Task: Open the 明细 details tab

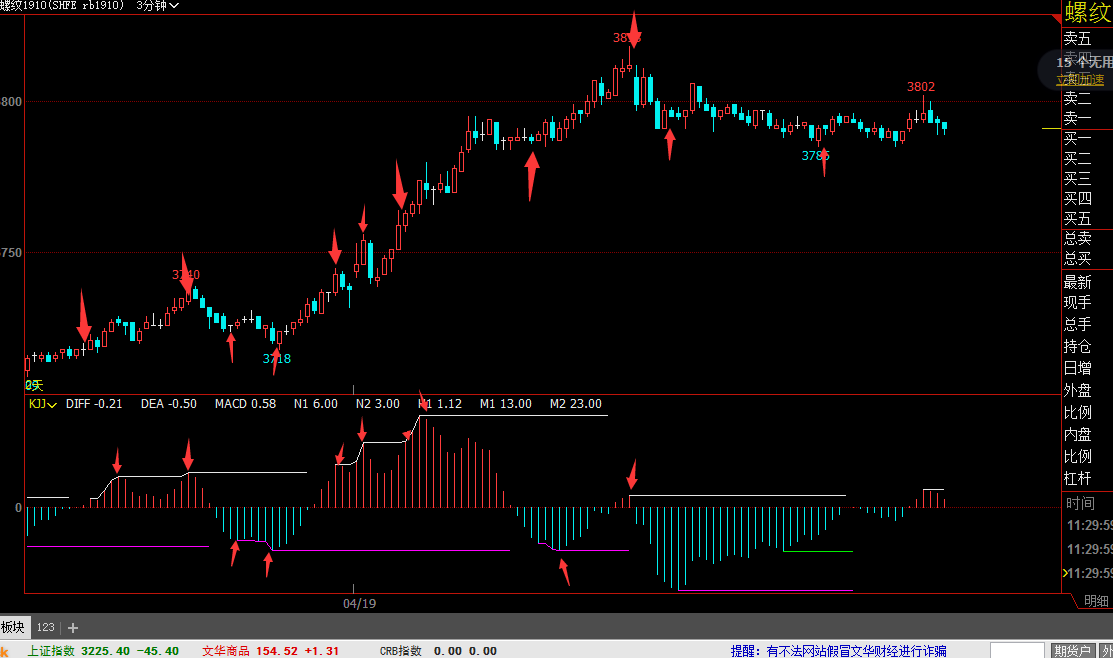Action: point(1096,601)
